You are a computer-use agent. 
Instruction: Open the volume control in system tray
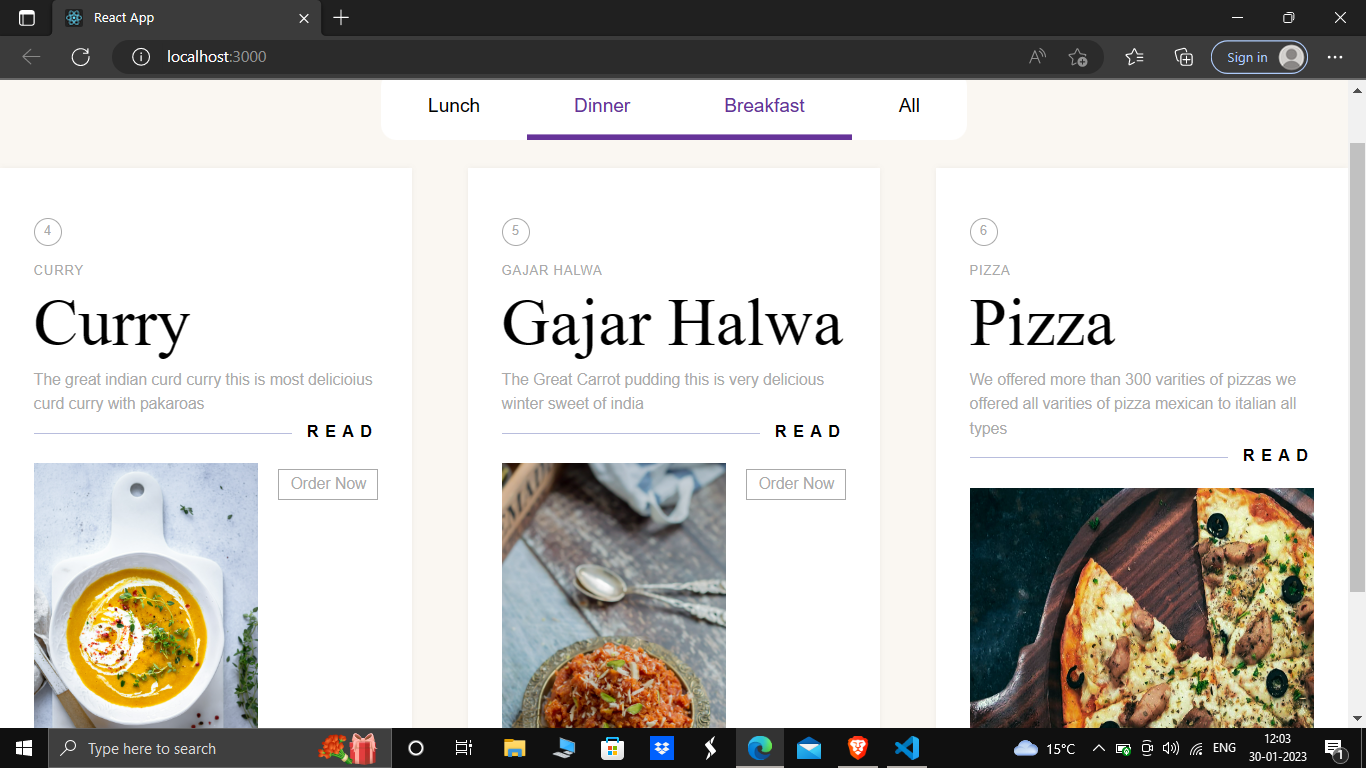click(1171, 747)
